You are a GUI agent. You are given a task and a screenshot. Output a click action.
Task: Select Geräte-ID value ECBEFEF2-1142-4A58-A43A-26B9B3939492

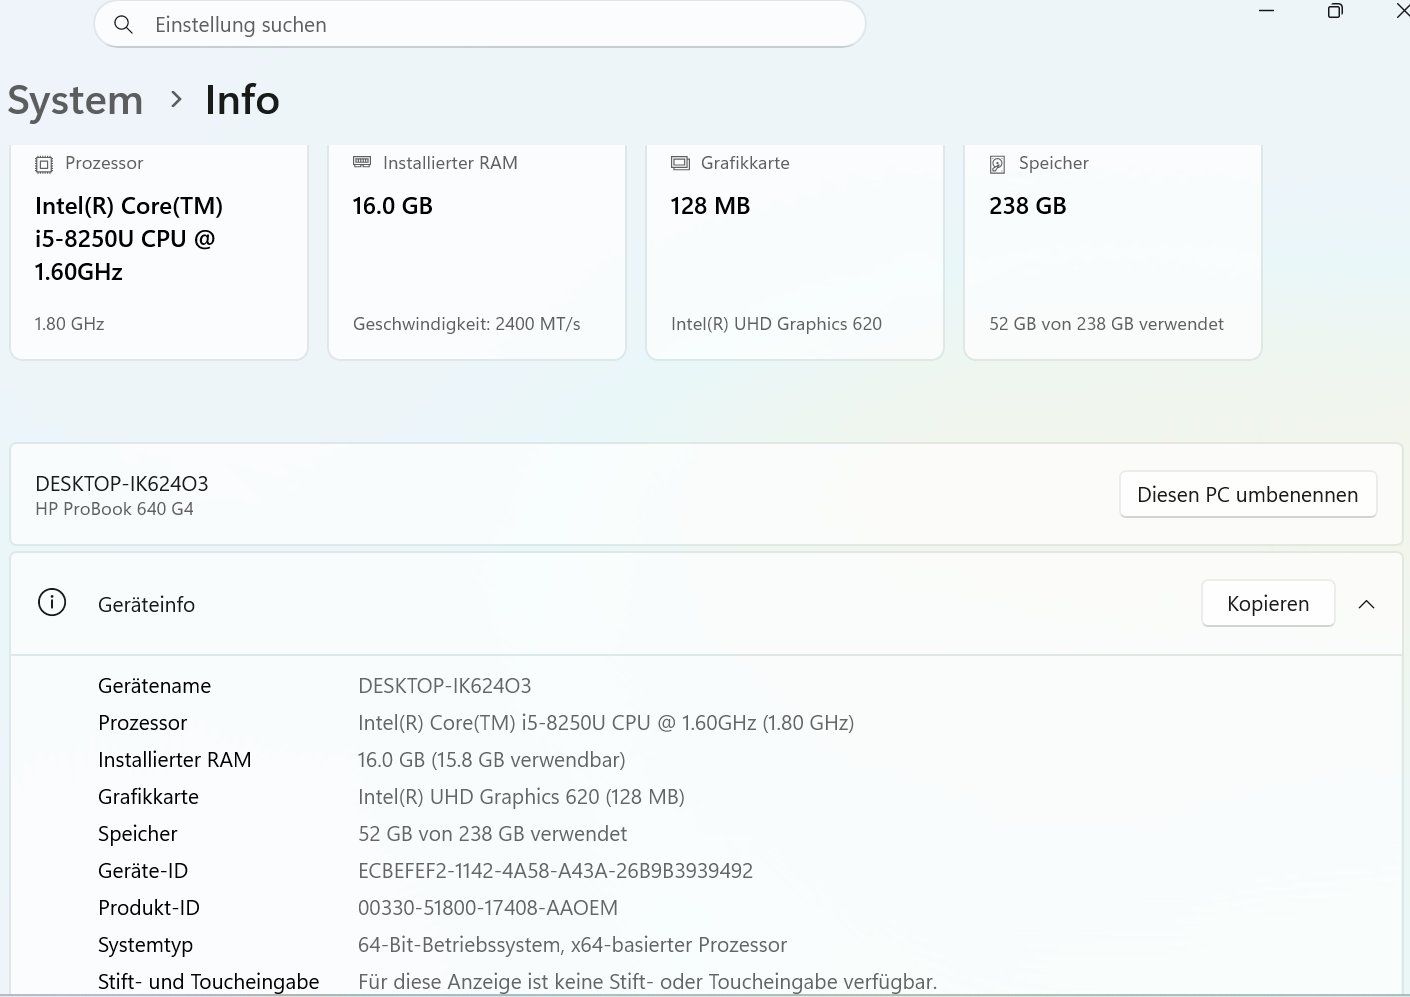tap(555, 871)
